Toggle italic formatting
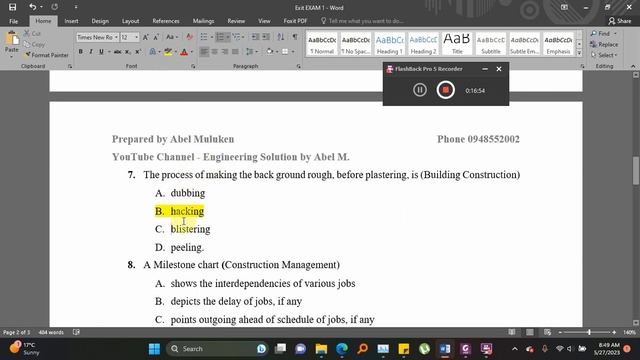 pyautogui.click(x=91, y=52)
